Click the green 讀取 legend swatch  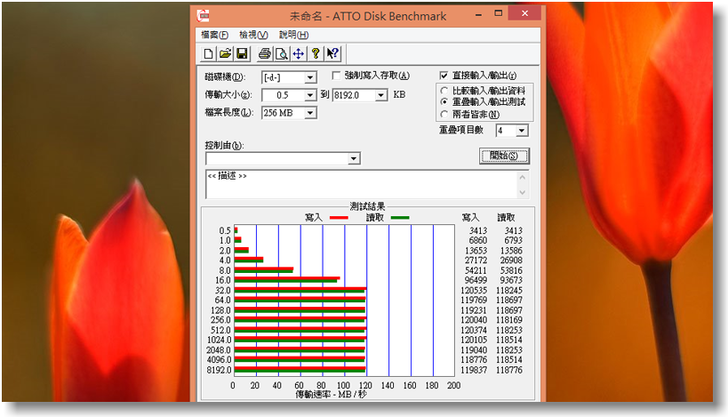(400, 217)
